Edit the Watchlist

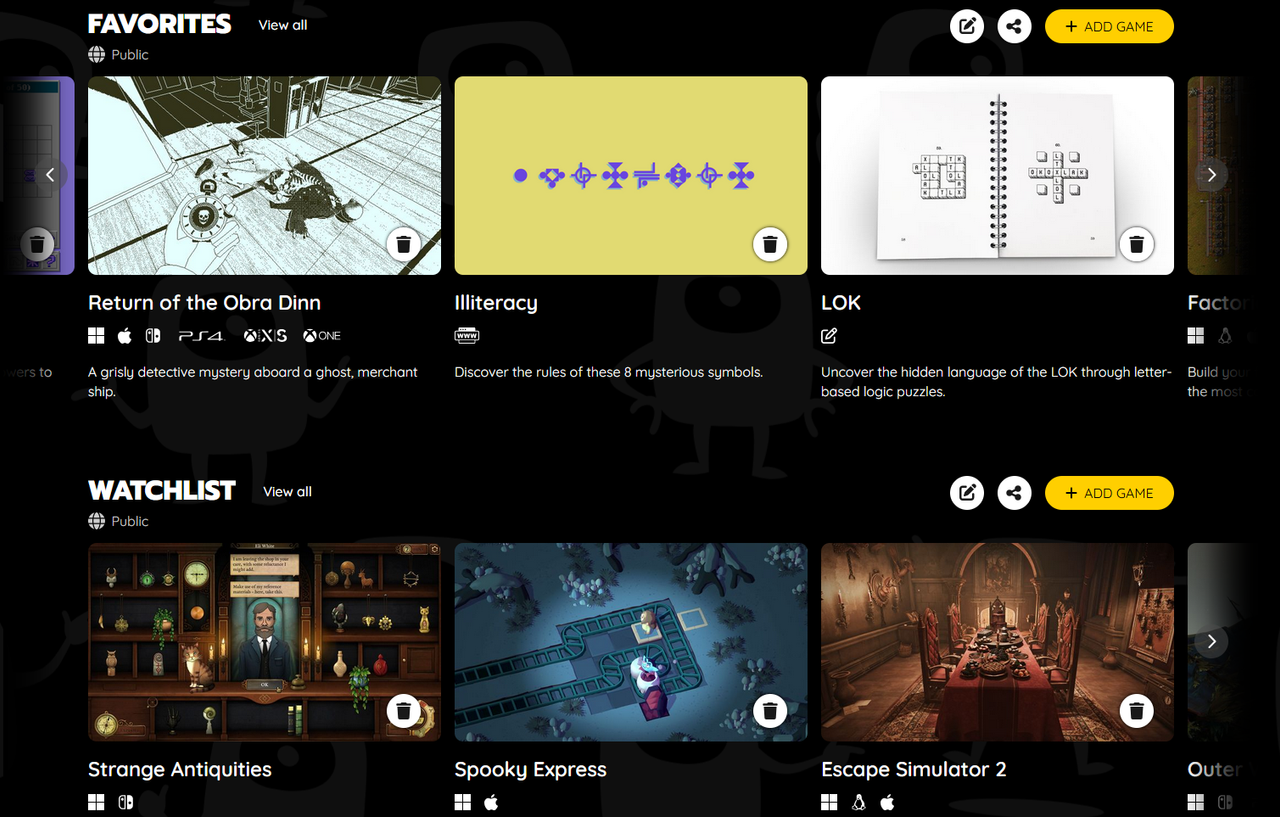[967, 493]
